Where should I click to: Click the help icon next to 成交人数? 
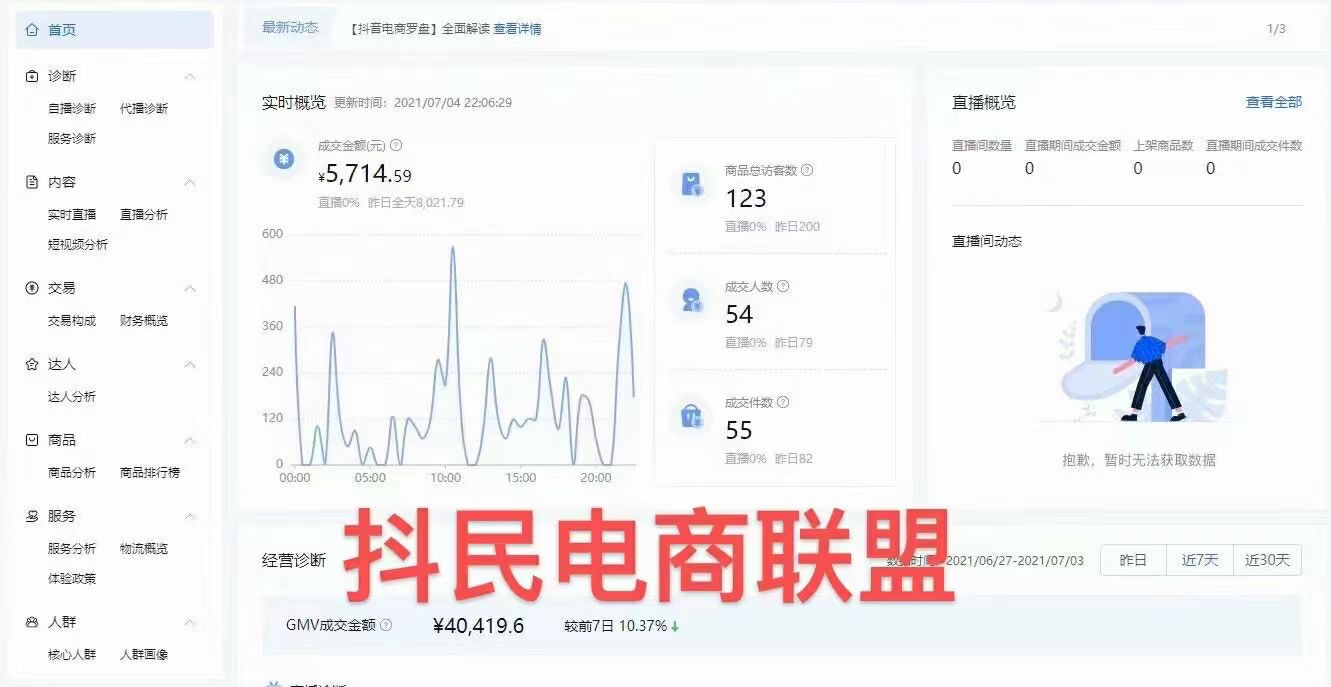coord(783,286)
